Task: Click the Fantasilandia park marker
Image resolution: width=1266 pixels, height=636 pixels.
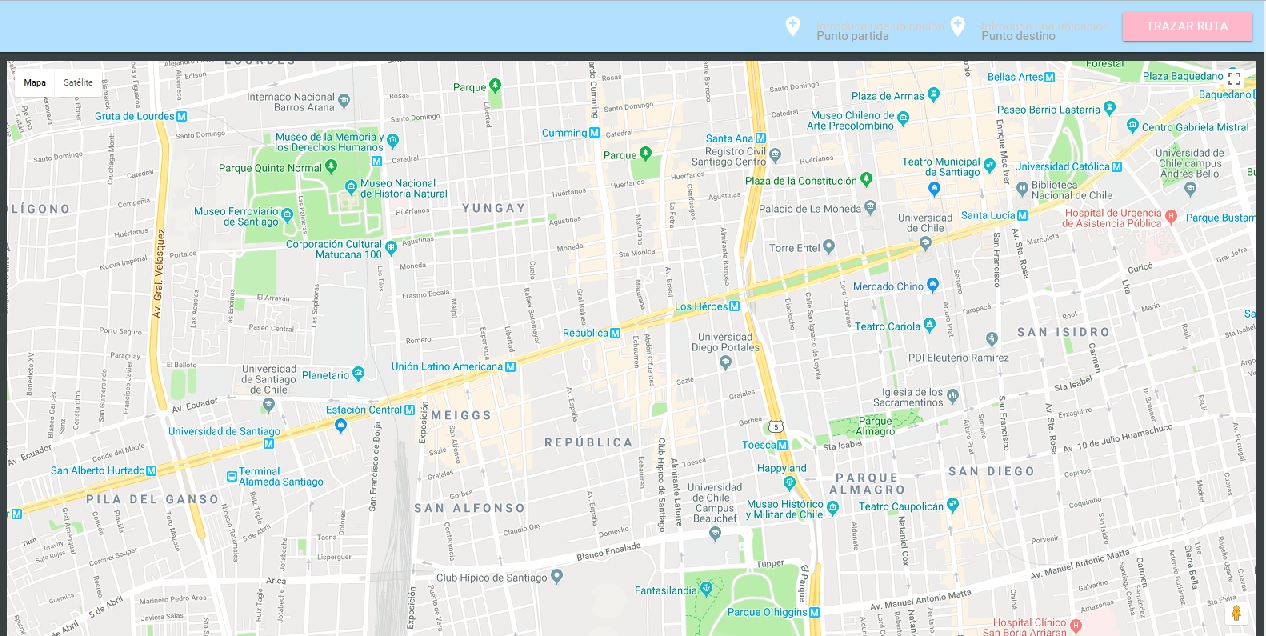Action: click(706, 590)
